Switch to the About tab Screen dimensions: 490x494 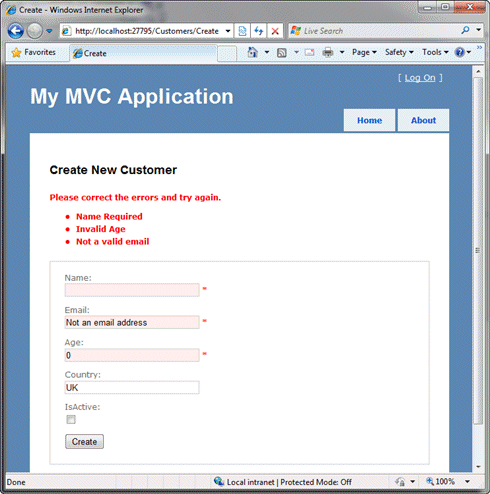click(x=423, y=120)
